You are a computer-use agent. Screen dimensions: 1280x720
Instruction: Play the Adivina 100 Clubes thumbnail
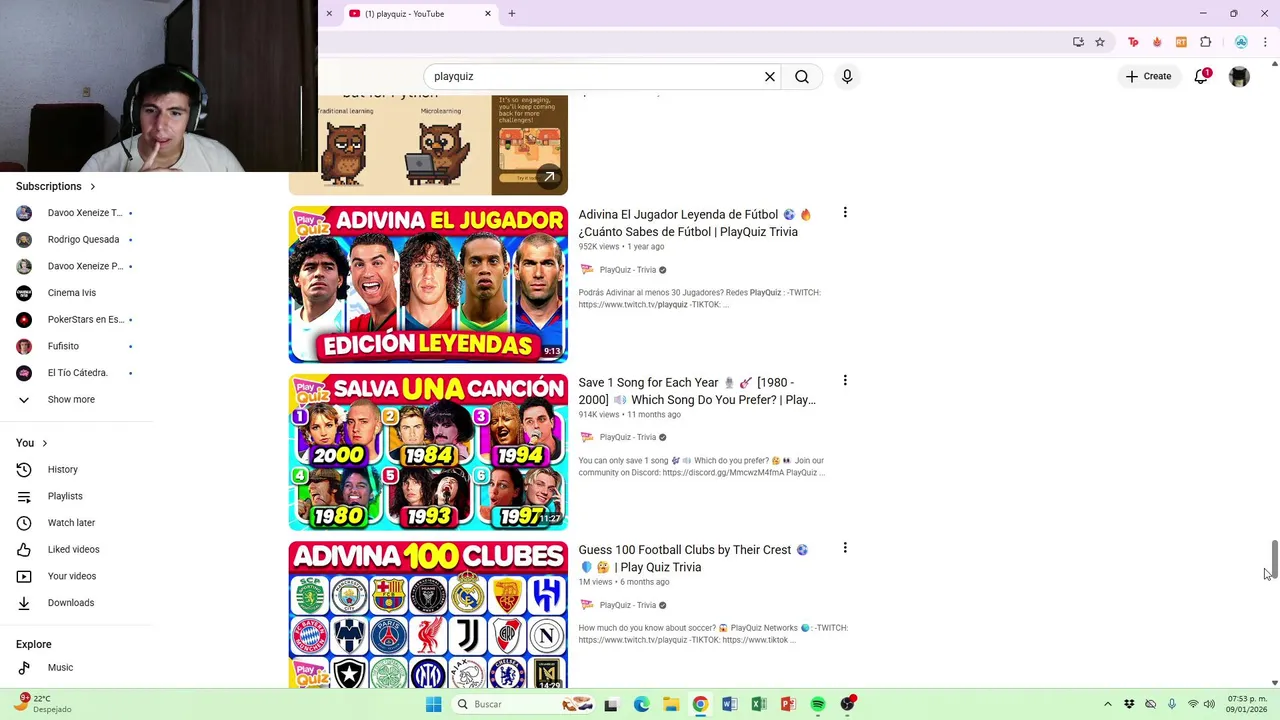coord(428,615)
